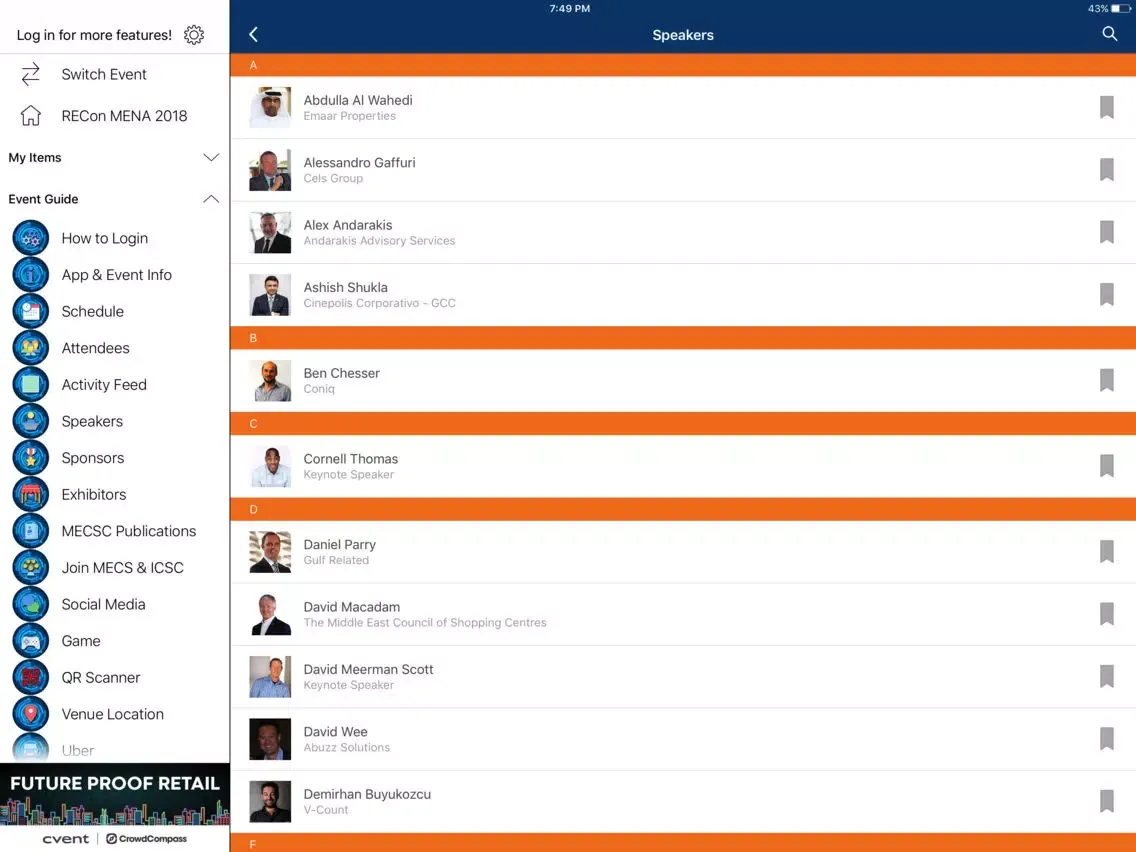Tap the App & Event Info icon
This screenshot has width=1136, height=852.
[x=30, y=275]
